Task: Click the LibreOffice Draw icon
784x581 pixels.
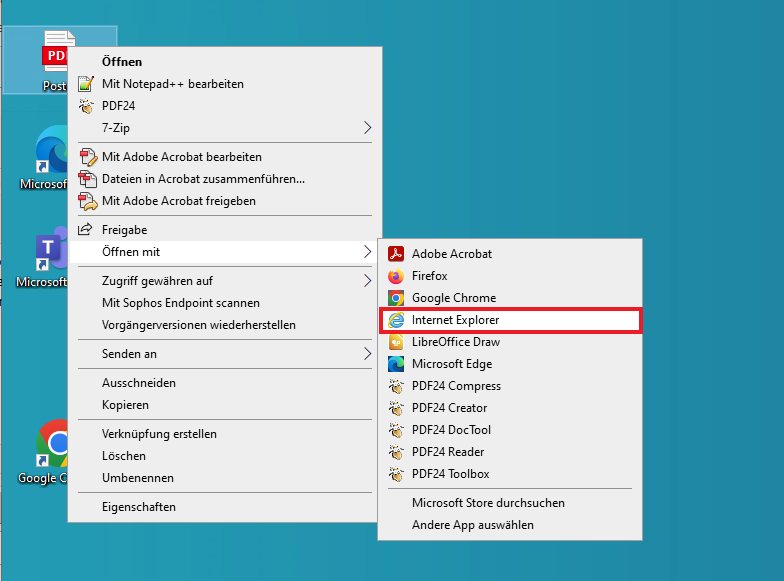Action: pos(396,342)
